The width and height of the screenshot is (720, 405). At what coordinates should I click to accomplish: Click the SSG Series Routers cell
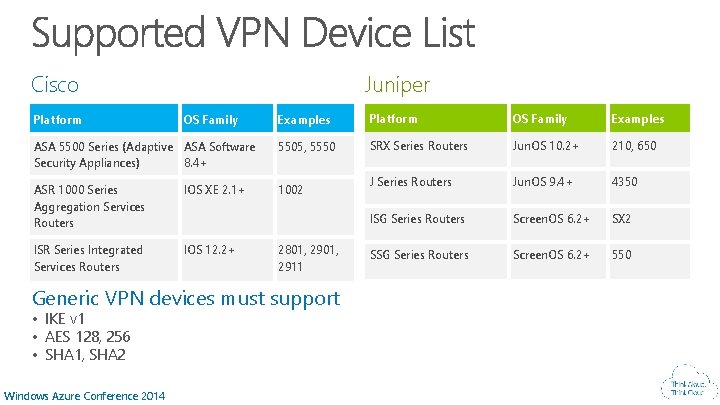(x=418, y=255)
